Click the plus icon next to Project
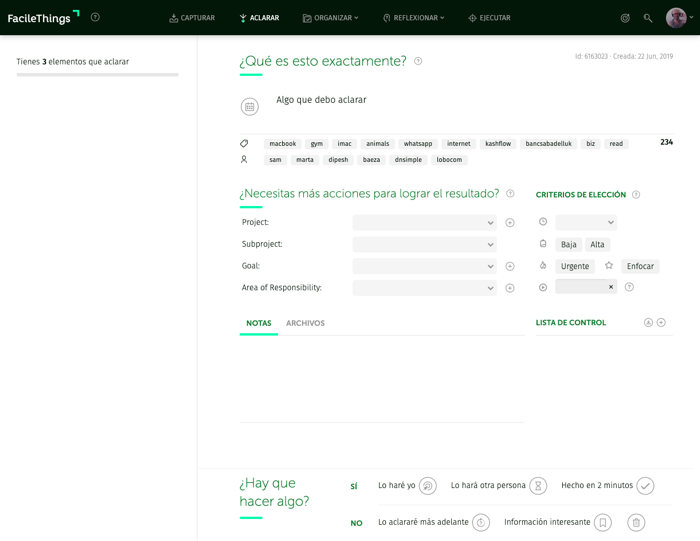This screenshot has width=700, height=541. pos(510,223)
